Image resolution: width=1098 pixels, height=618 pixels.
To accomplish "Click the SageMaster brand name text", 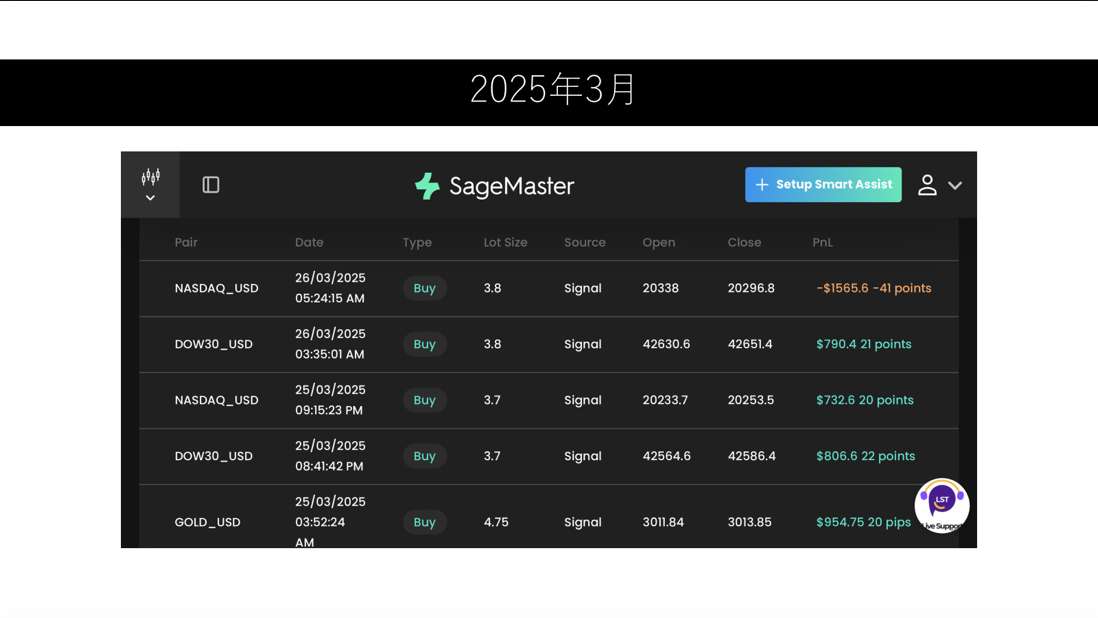I will coord(511,186).
